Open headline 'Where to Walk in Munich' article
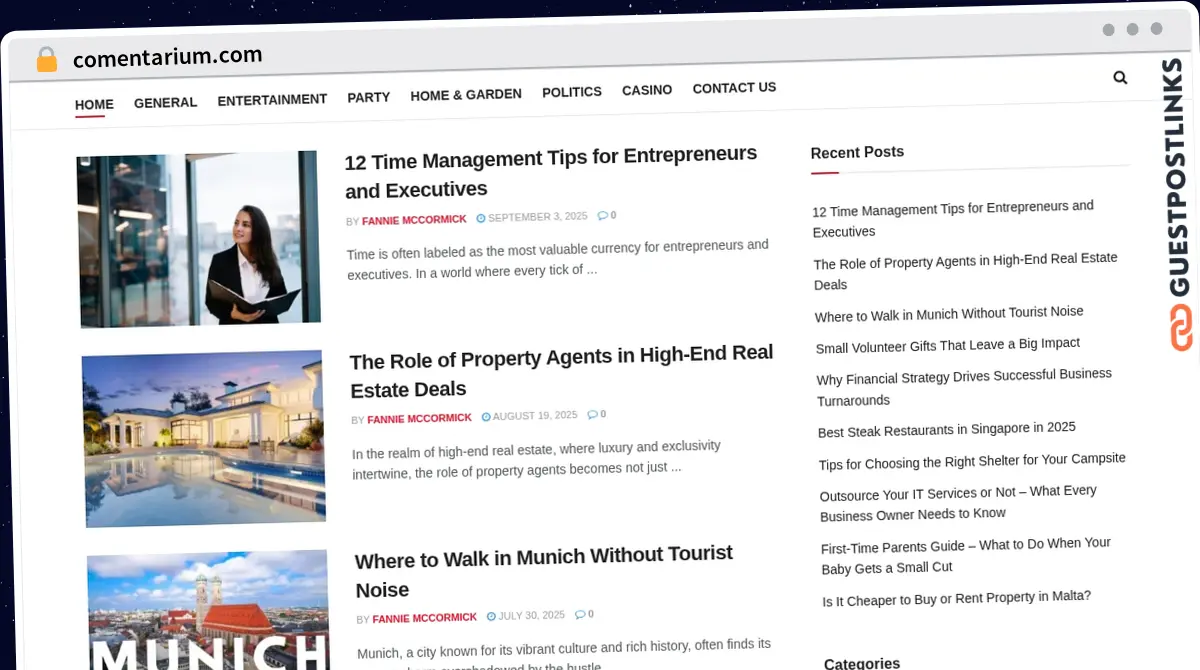 tap(544, 571)
